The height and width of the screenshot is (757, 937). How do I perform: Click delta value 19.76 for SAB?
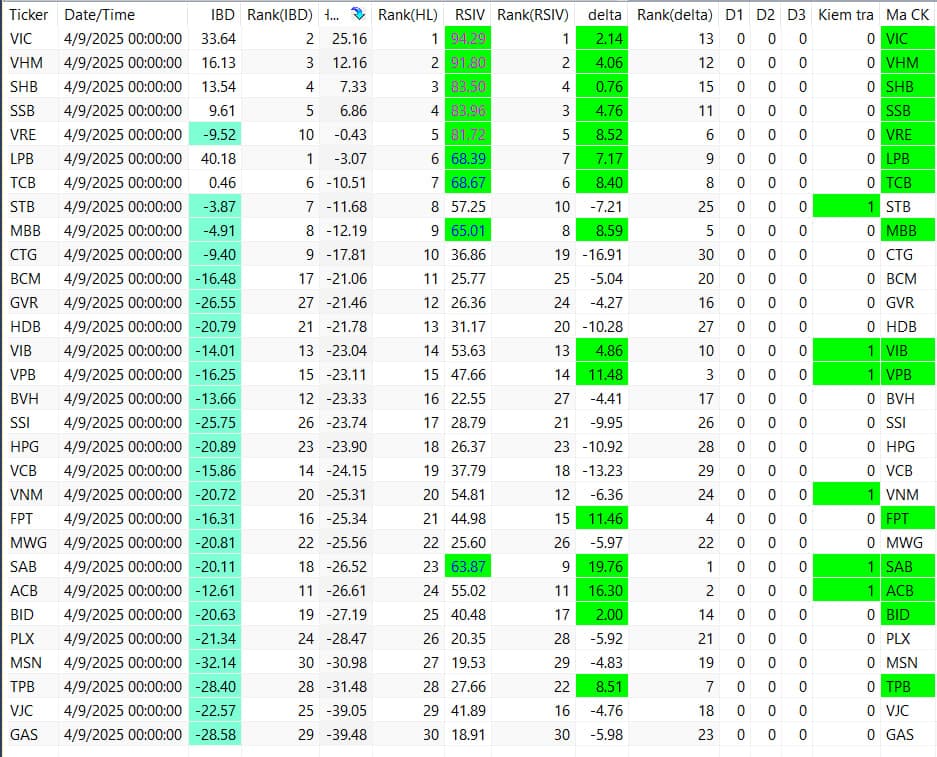click(602, 566)
